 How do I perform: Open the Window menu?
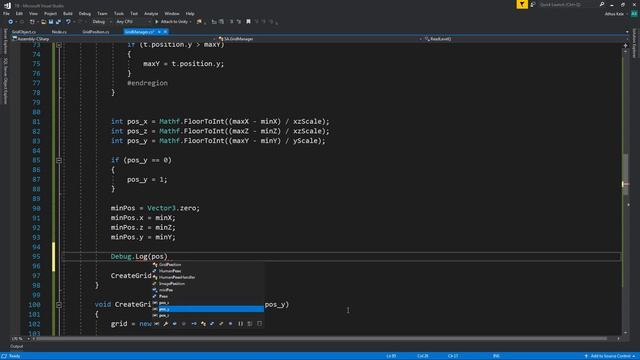click(x=172, y=13)
